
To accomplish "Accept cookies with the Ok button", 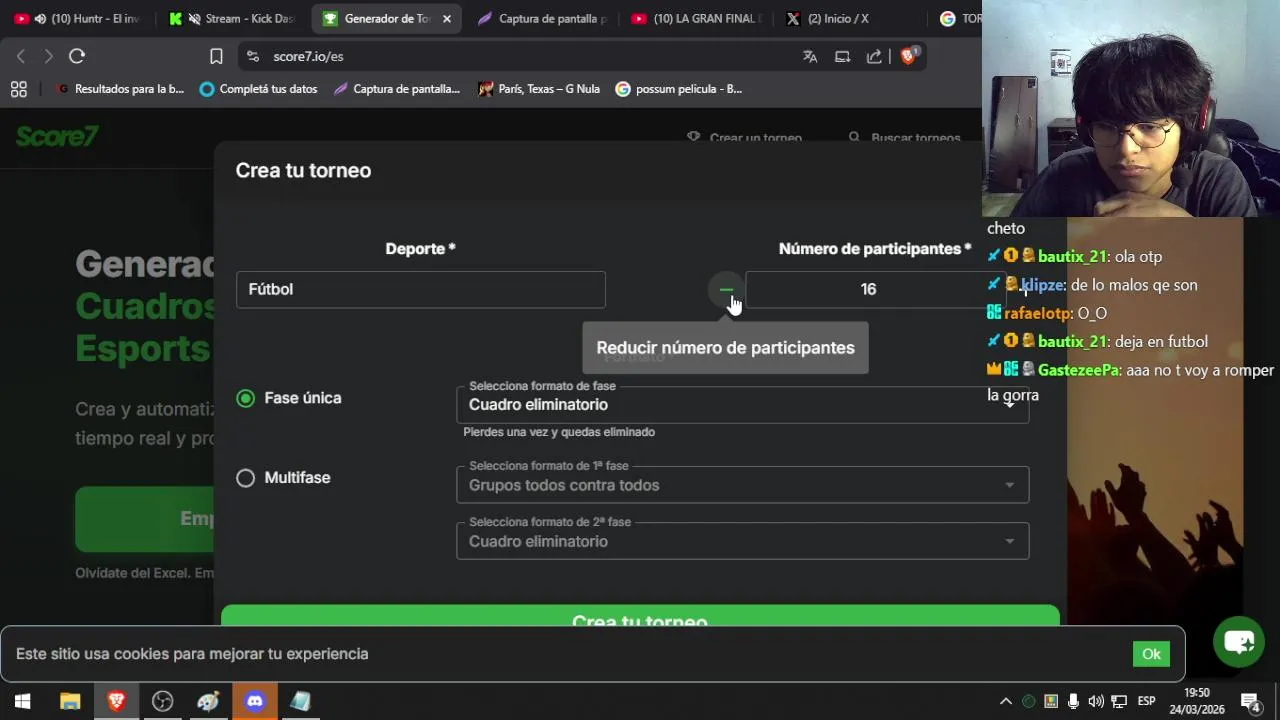I will pyautogui.click(x=1151, y=654).
